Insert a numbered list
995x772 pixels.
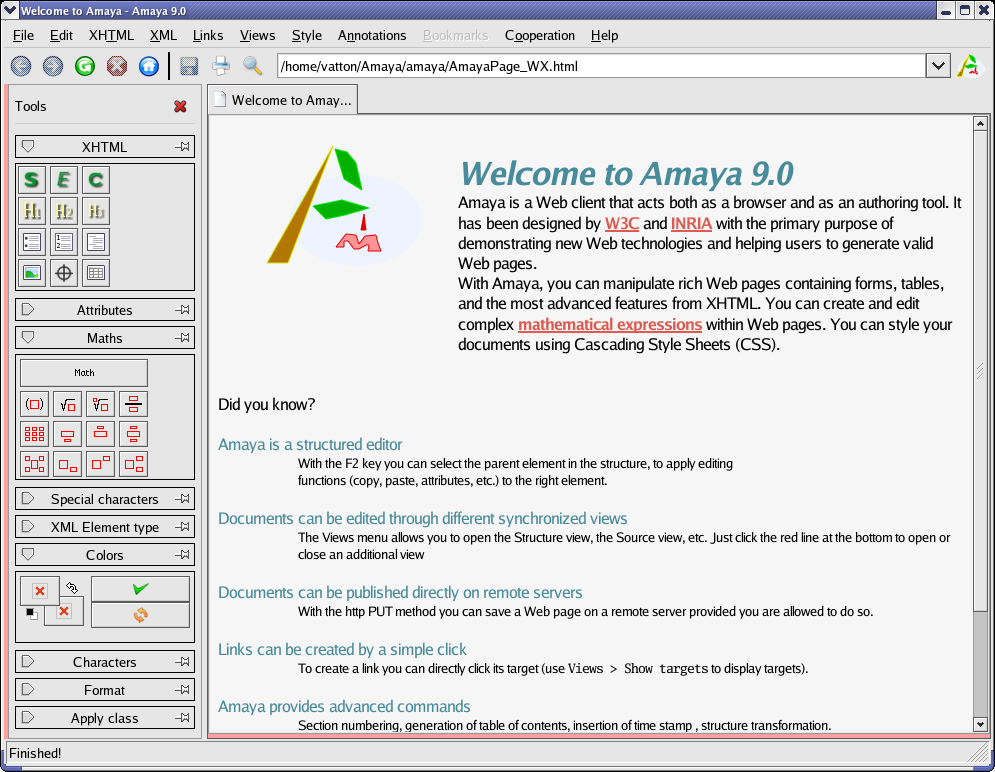point(63,242)
